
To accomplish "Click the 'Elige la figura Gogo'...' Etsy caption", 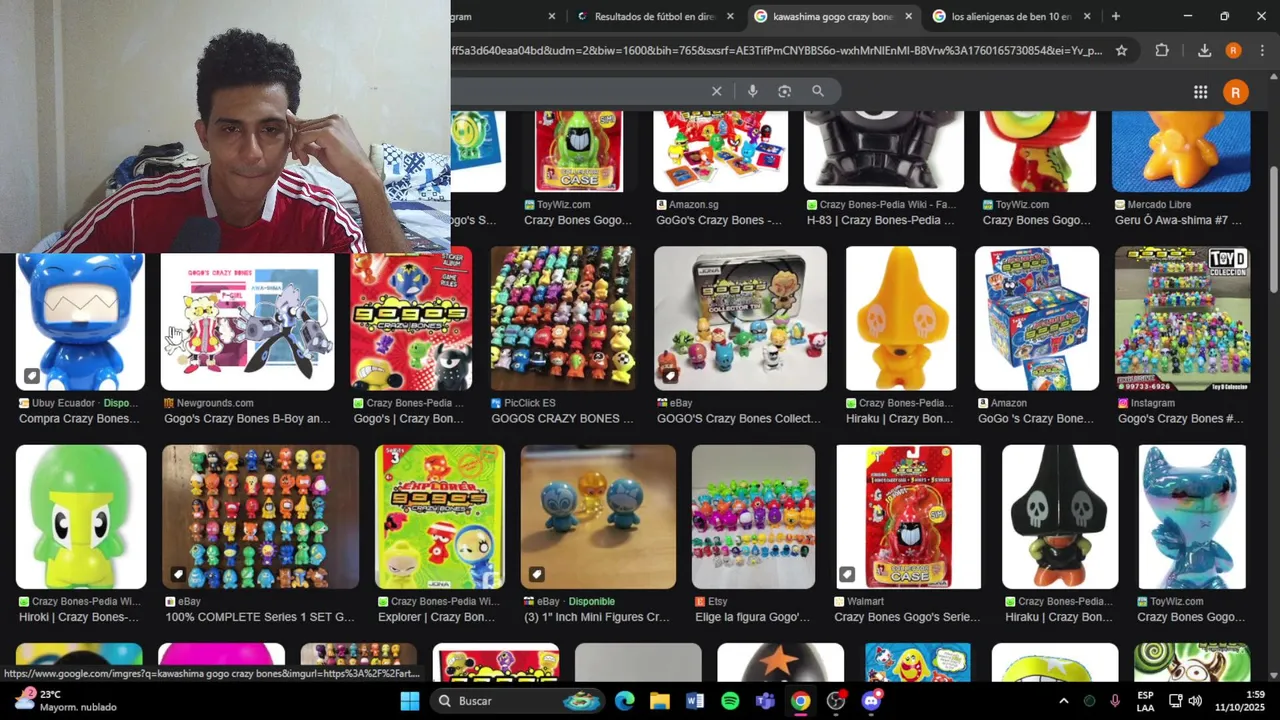I will (752, 617).
